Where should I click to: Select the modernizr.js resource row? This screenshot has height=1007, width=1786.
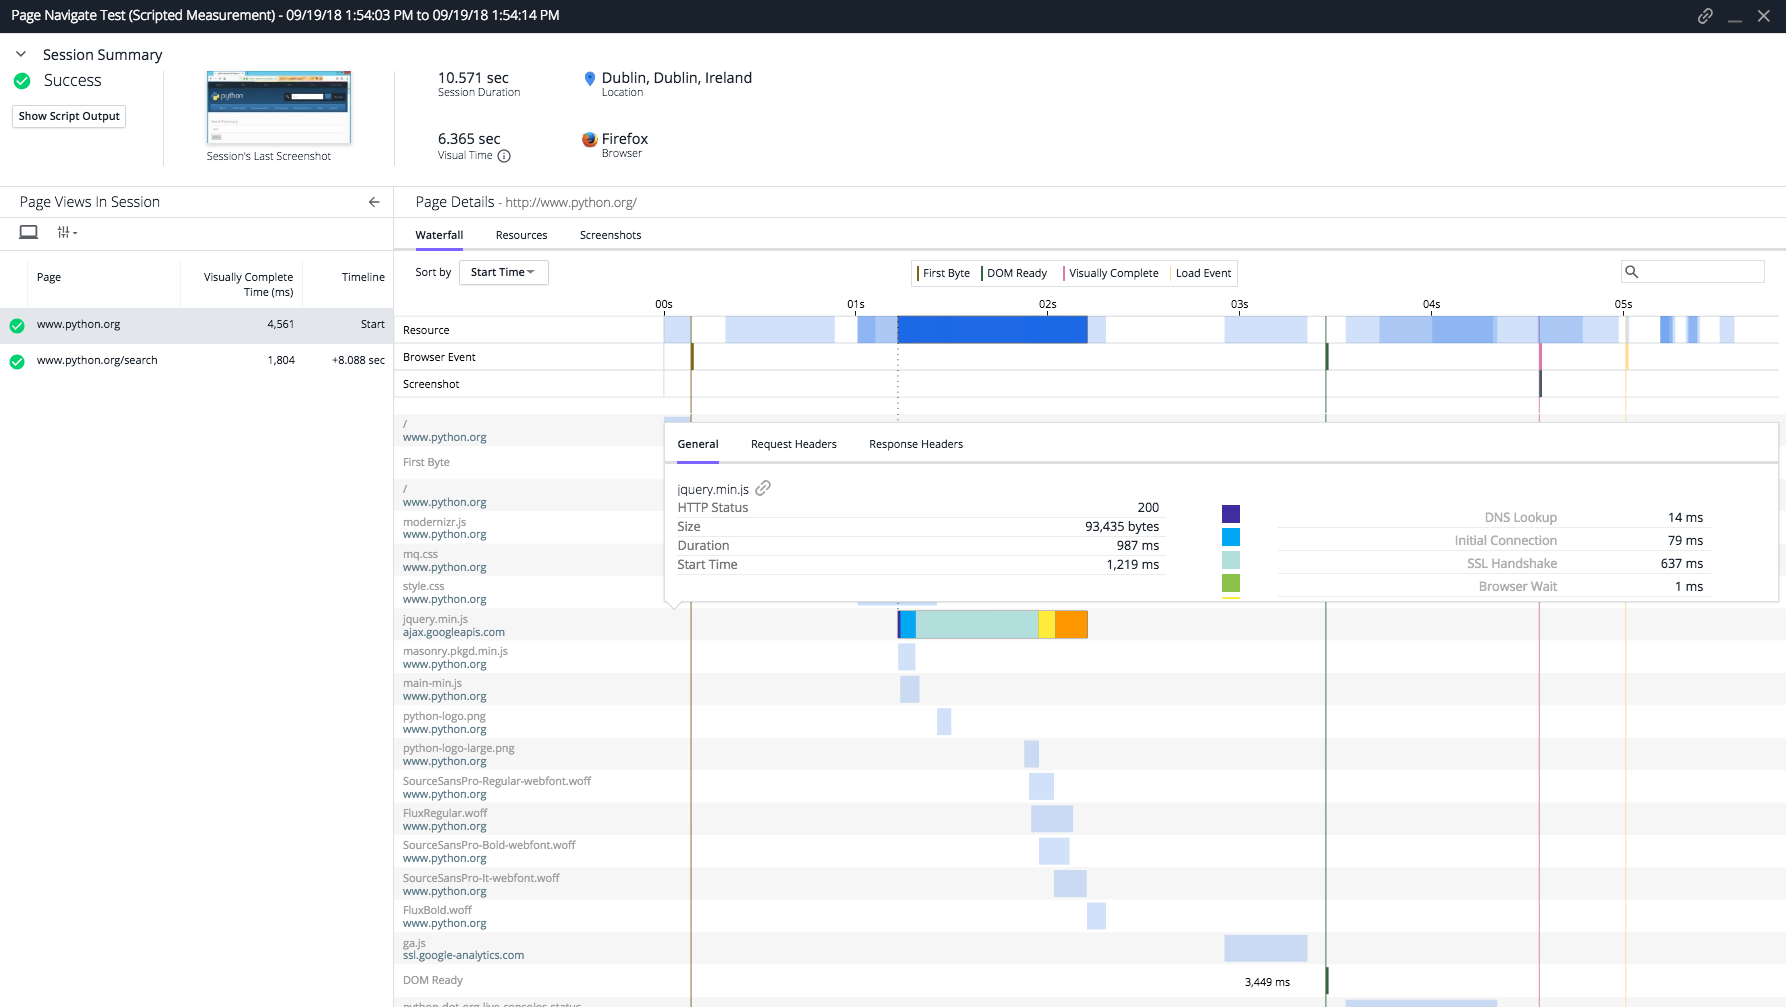pyautogui.click(x=528, y=528)
